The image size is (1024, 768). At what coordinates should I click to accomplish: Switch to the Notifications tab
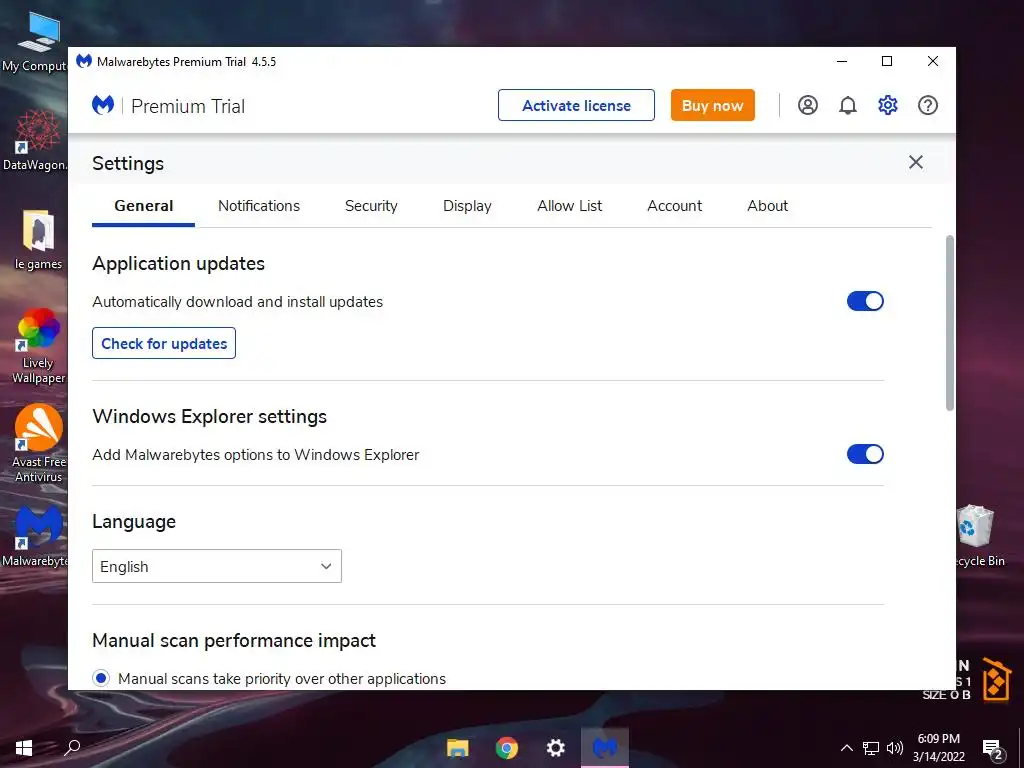[x=259, y=206]
